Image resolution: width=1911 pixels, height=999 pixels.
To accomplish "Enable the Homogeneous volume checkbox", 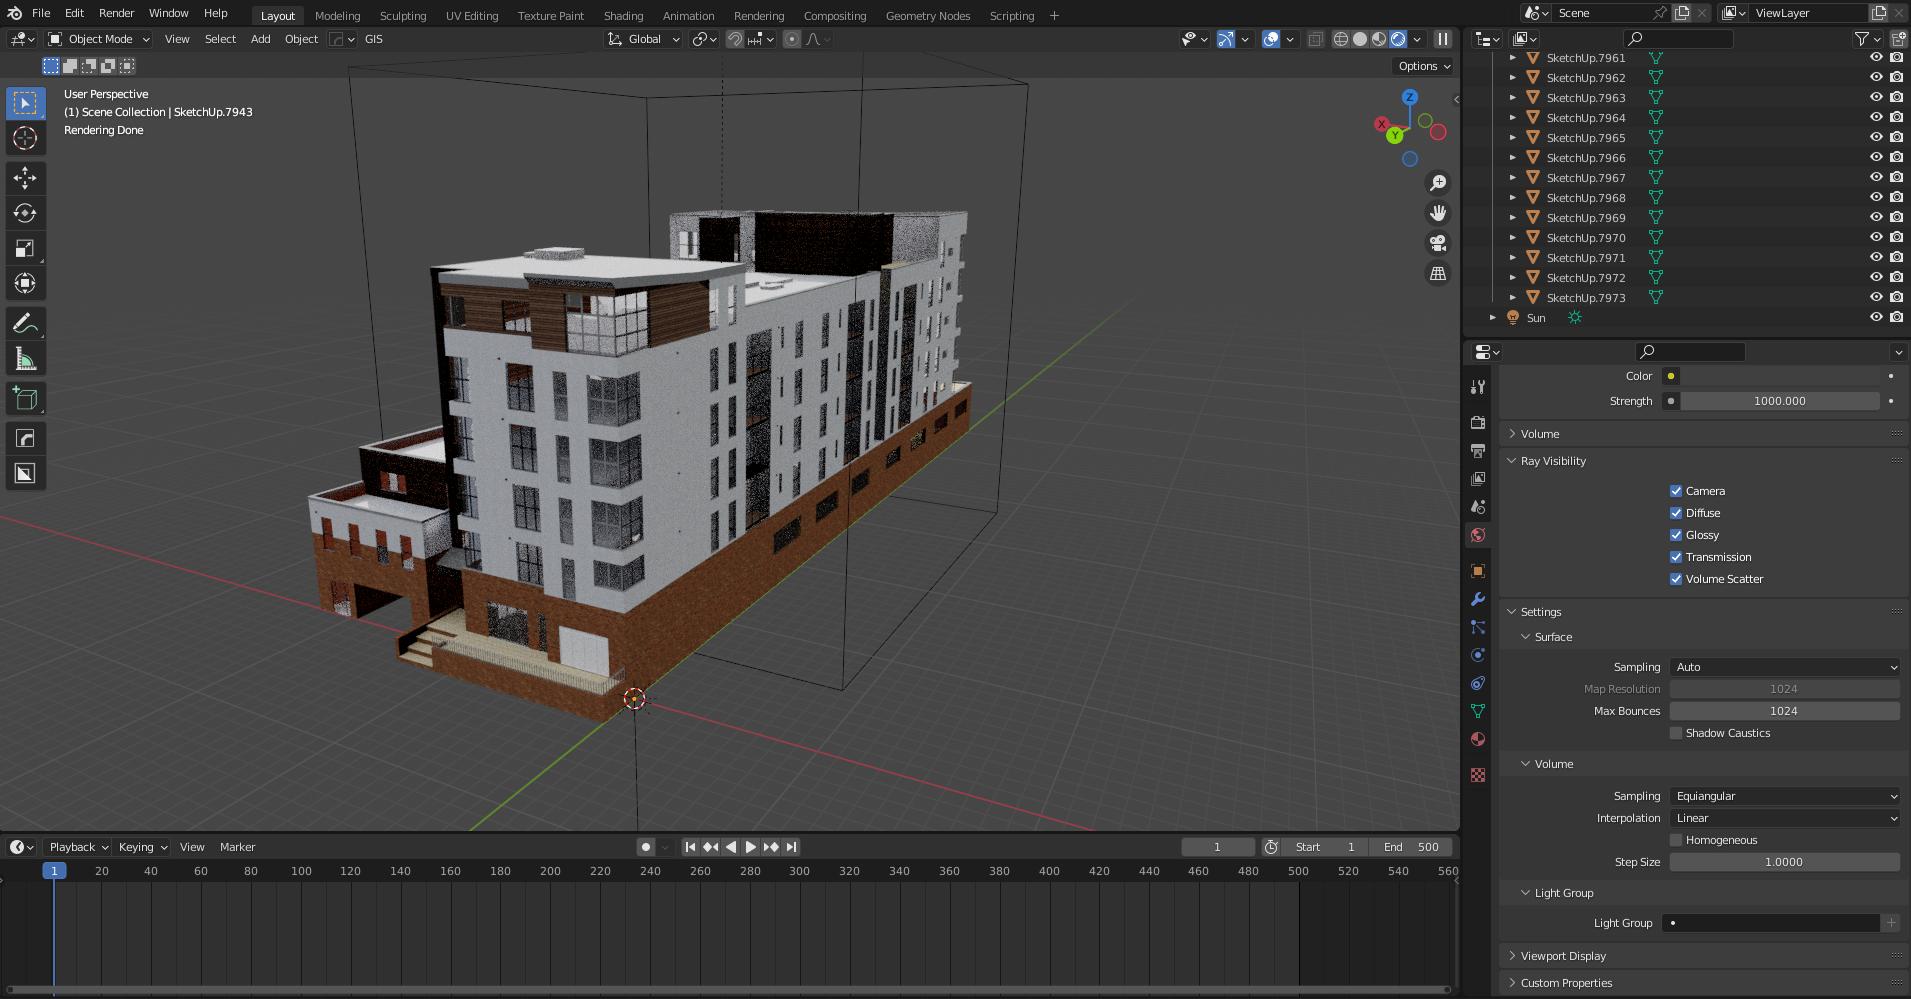I will tap(1676, 840).
